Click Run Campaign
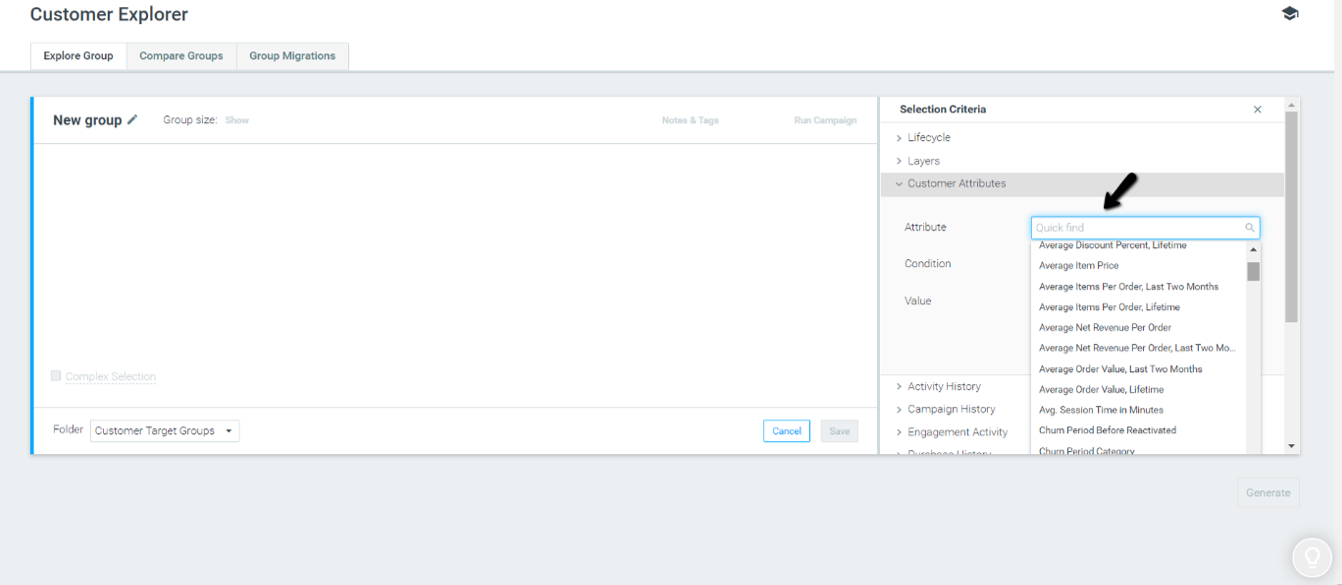The width and height of the screenshot is (1342, 585). [825, 121]
